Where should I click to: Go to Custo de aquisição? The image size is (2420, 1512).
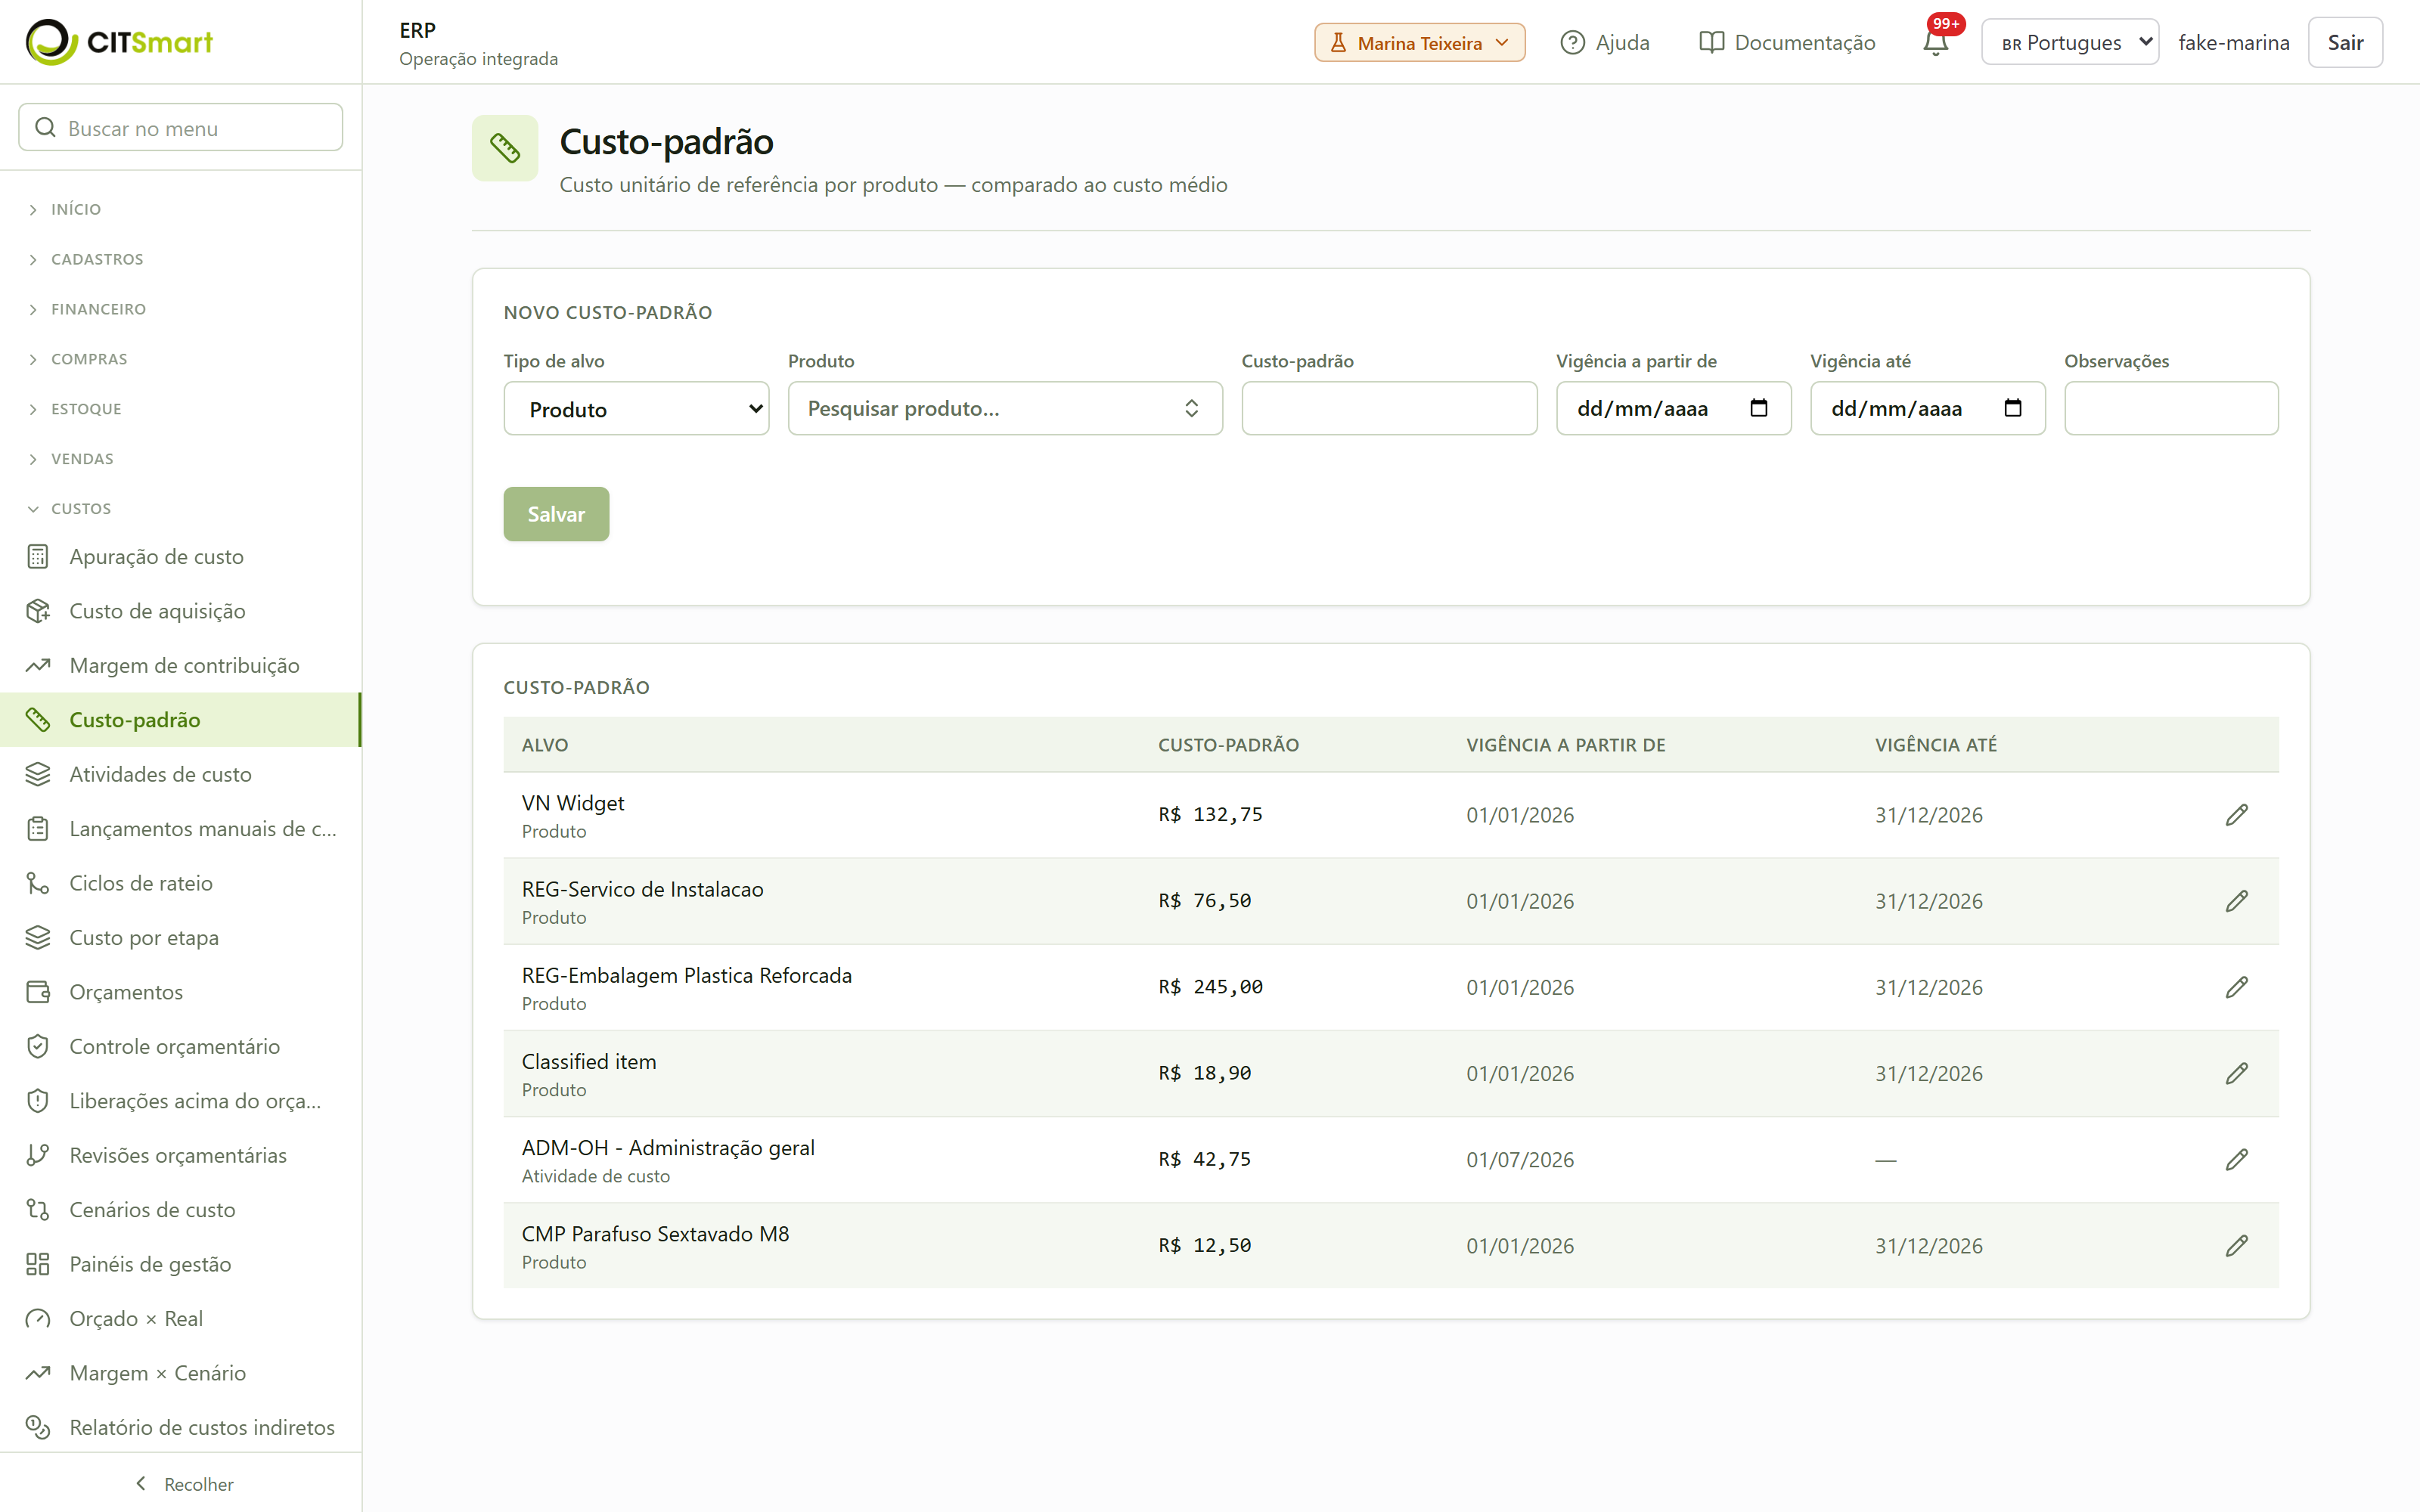coord(181,611)
